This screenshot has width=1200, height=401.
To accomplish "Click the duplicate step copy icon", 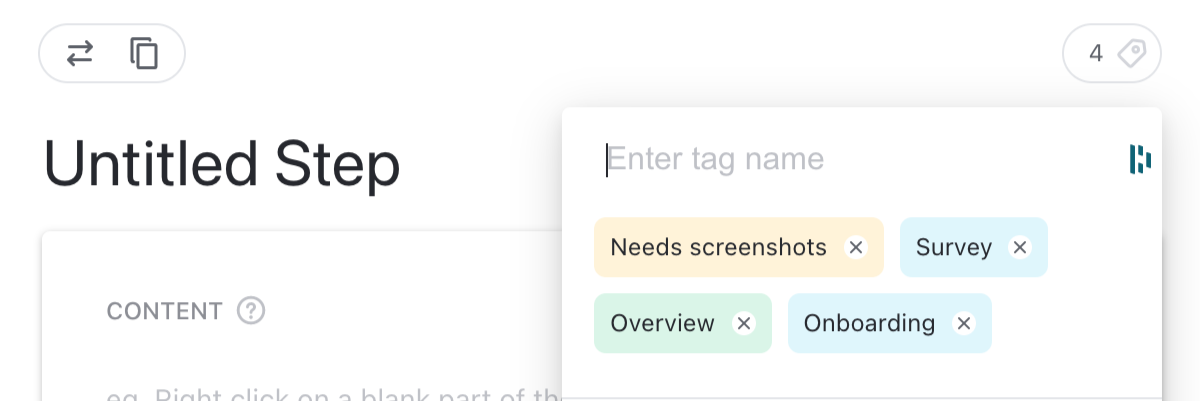I will (144, 53).
